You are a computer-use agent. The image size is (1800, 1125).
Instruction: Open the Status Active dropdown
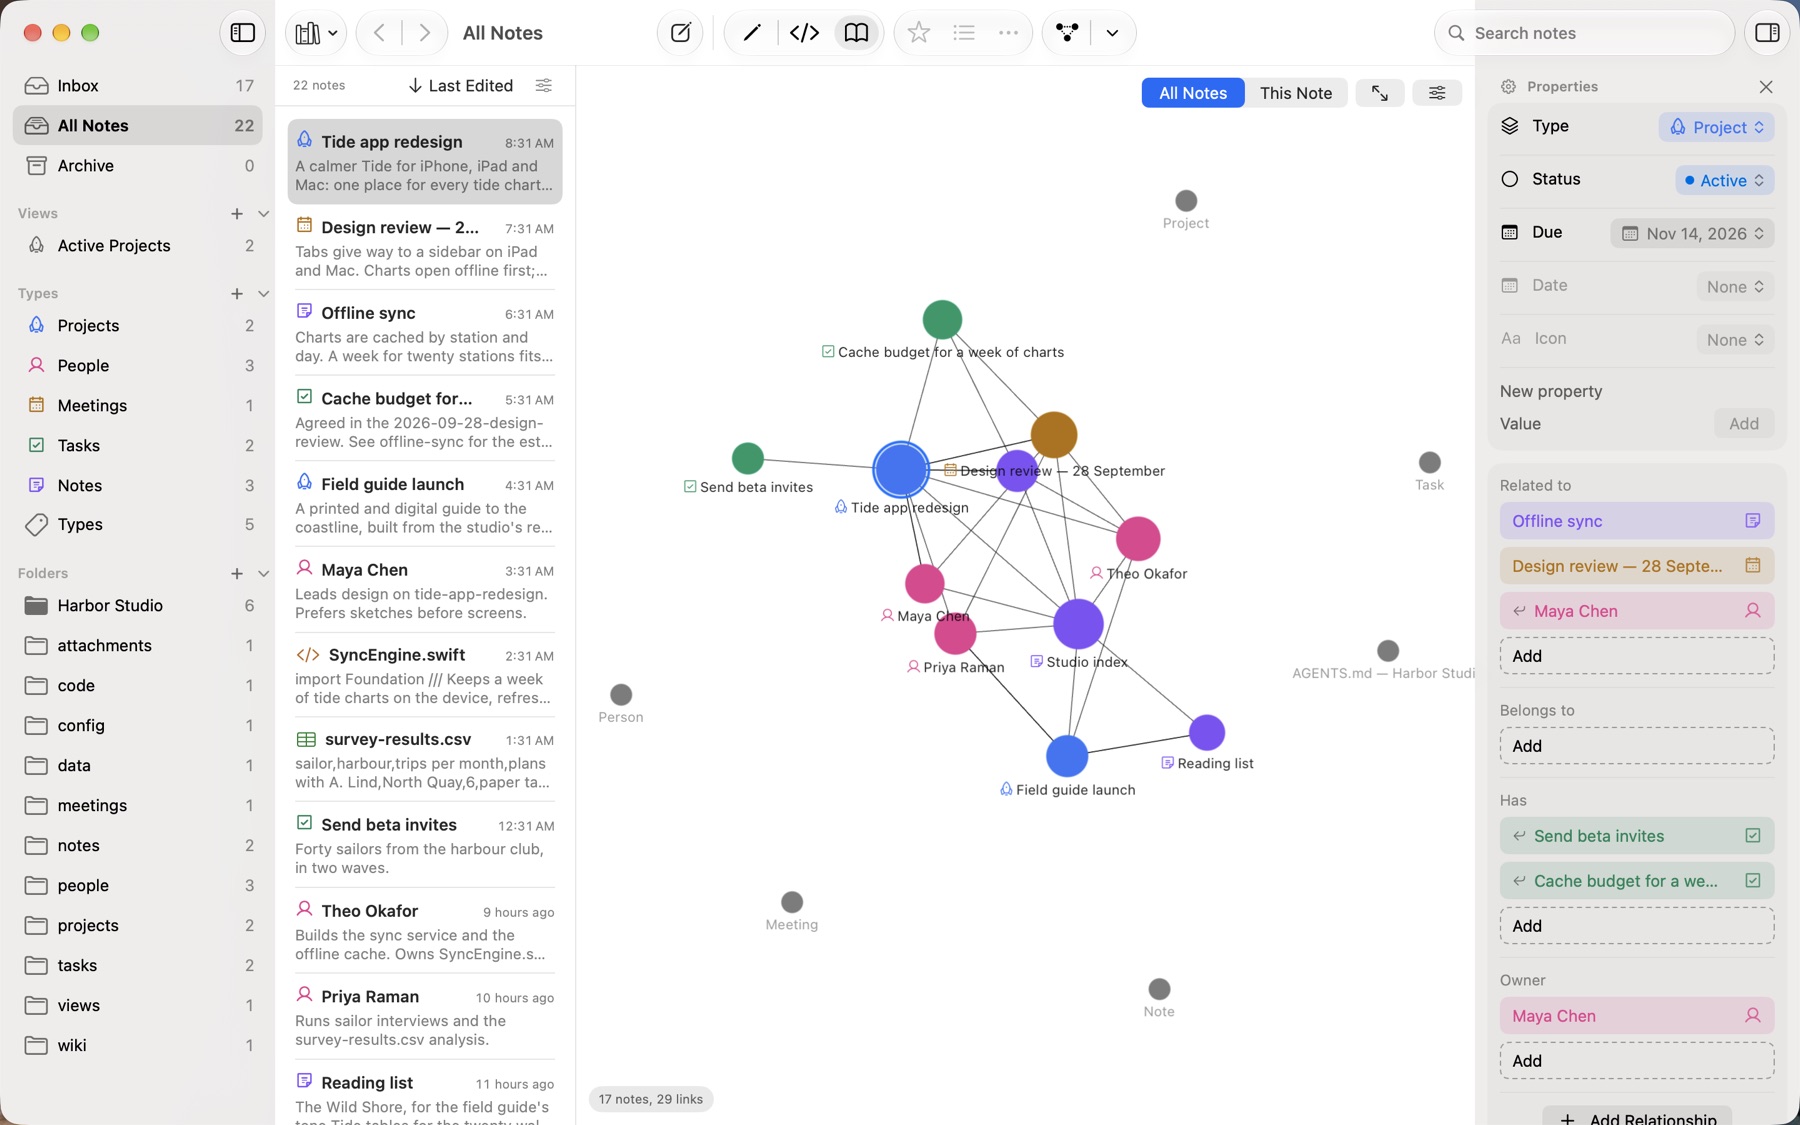click(1725, 180)
